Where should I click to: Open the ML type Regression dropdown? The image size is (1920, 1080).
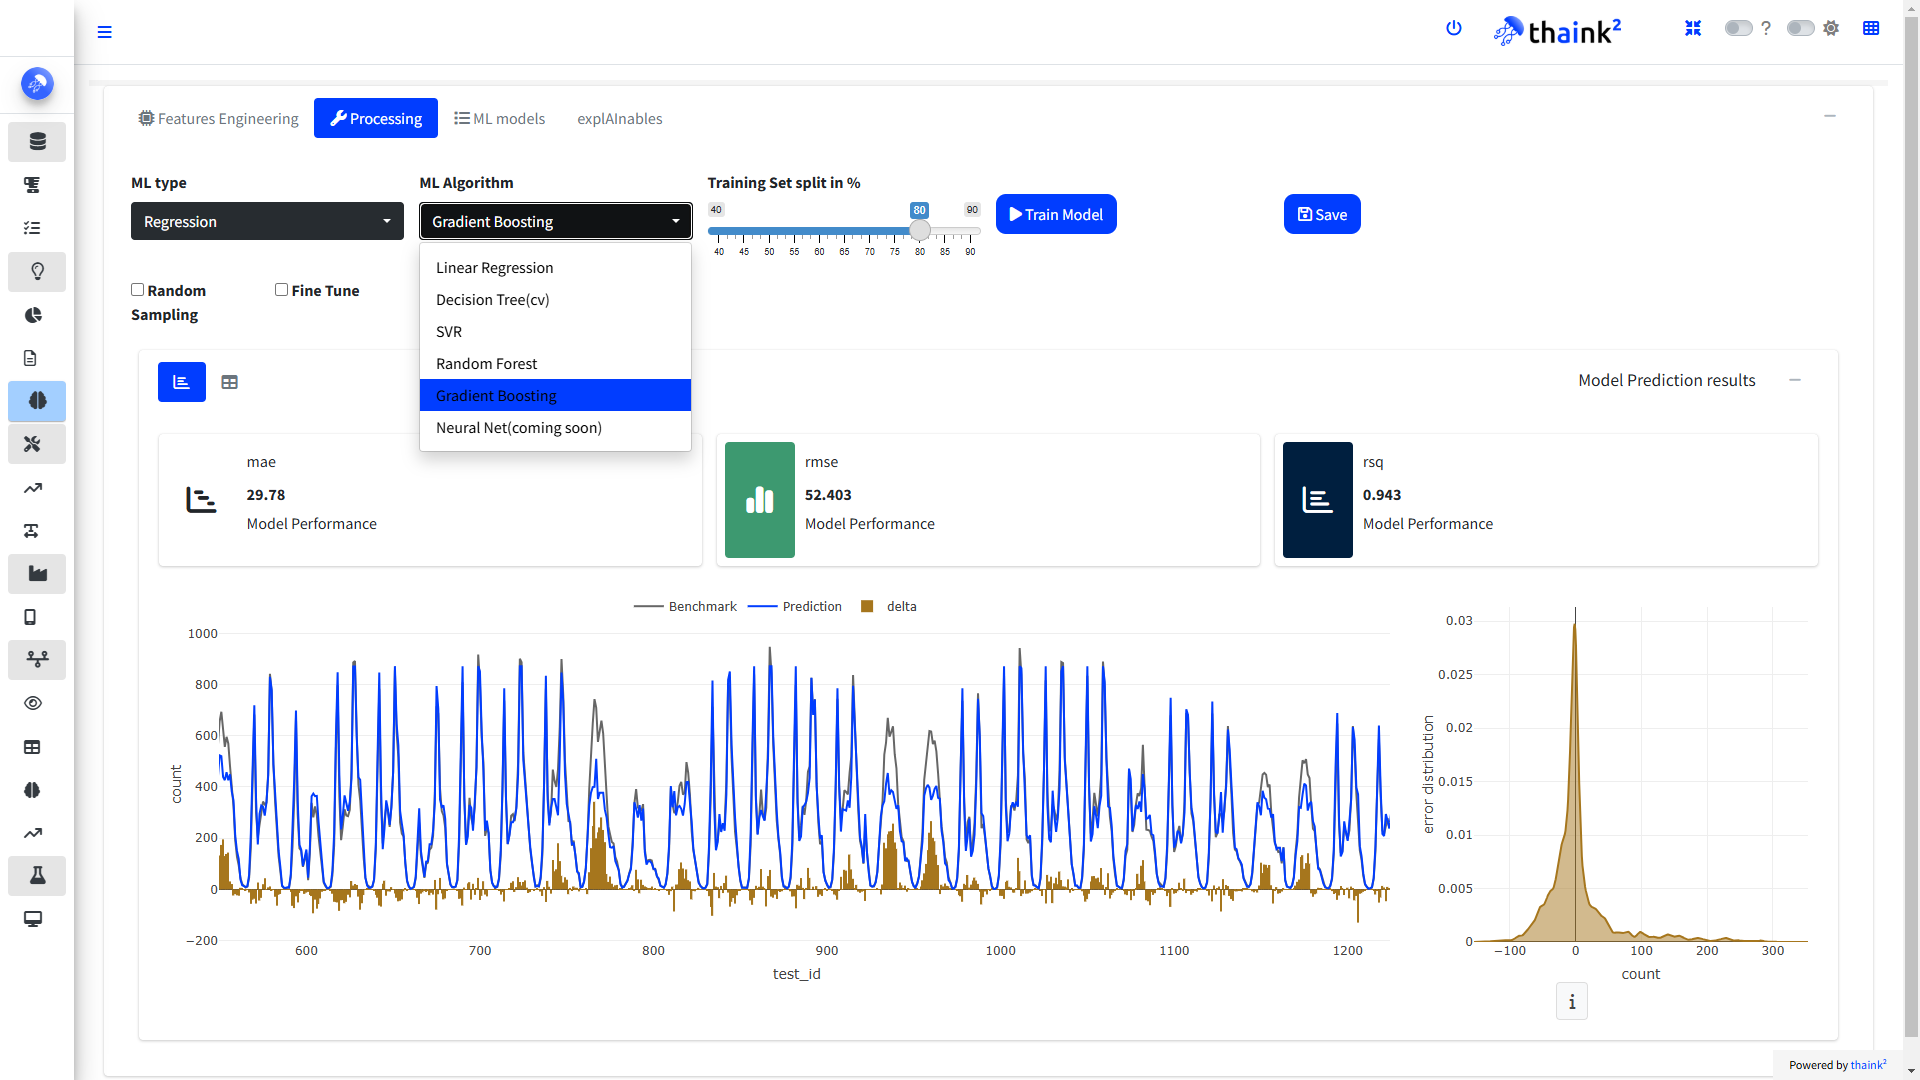pos(267,221)
